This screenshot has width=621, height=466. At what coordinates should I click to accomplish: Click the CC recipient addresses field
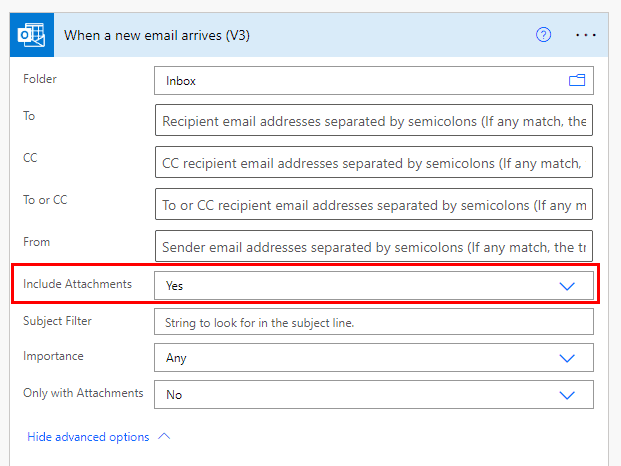coord(374,162)
